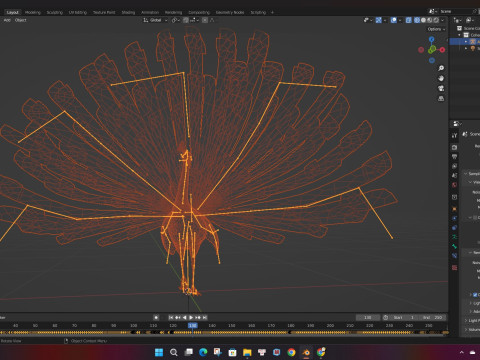
Task: Expand the Light Paths panel
Action: point(466,321)
